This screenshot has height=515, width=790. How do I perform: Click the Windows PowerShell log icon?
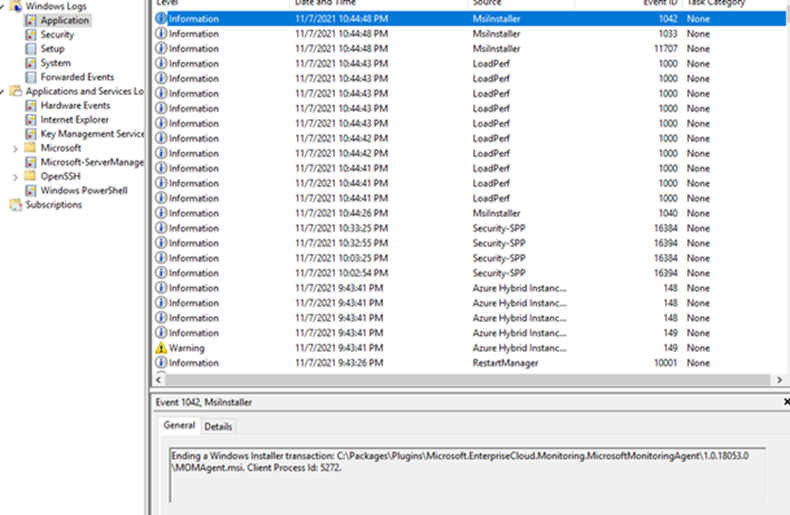click(31, 191)
